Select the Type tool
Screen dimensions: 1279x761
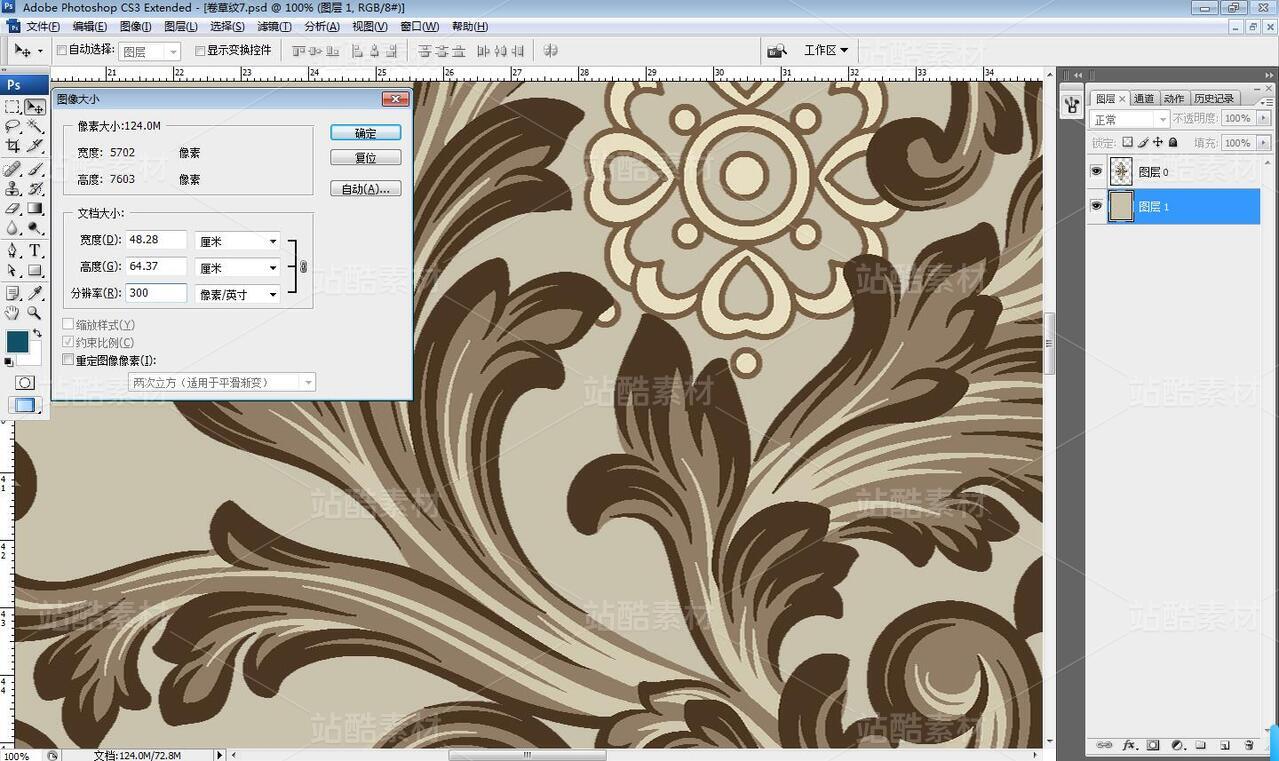pos(35,250)
